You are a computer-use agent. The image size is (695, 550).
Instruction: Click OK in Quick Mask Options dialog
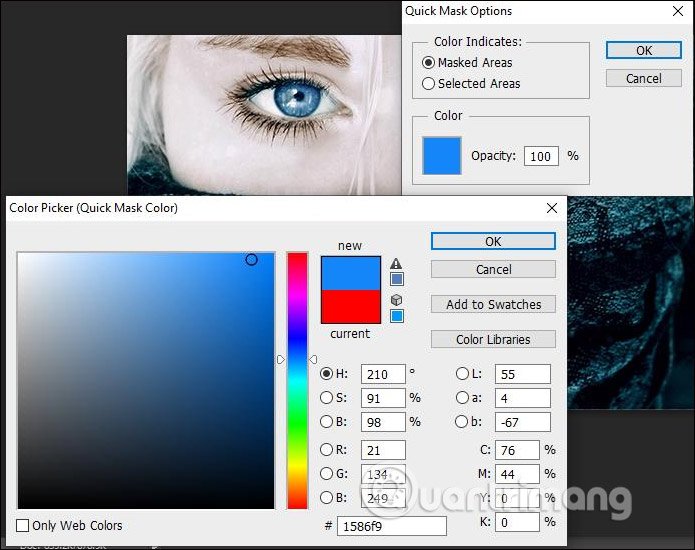pyautogui.click(x=644, y=50)
